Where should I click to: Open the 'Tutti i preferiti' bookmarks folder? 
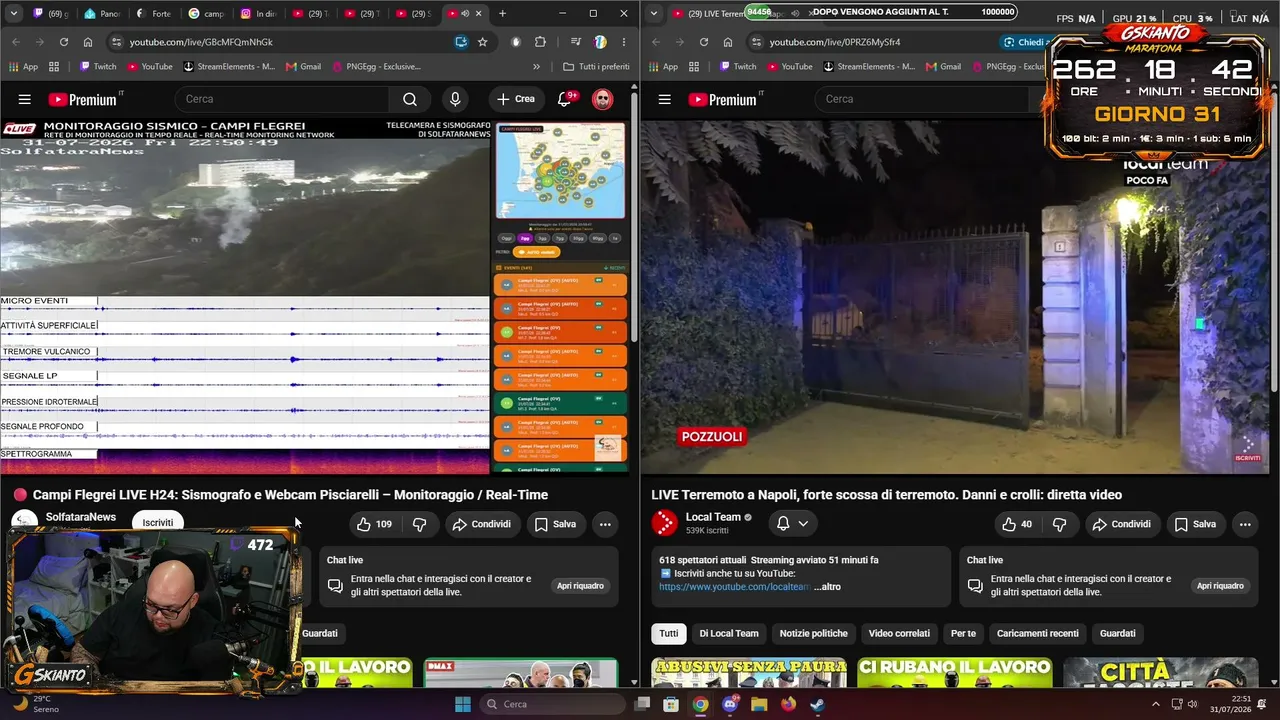(597, 67)
